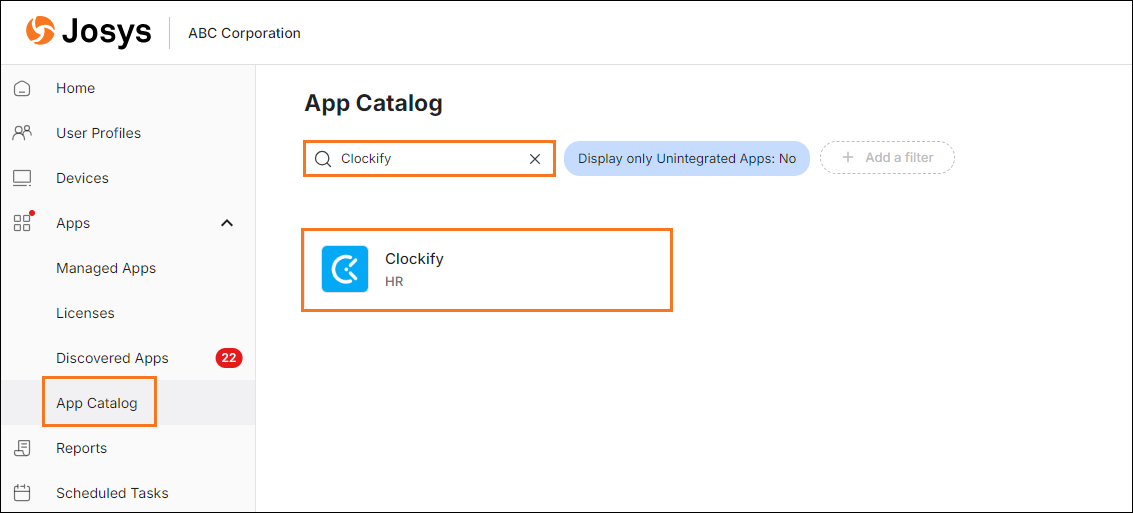Clear the Clockify search text

click(x=535, y=159)
